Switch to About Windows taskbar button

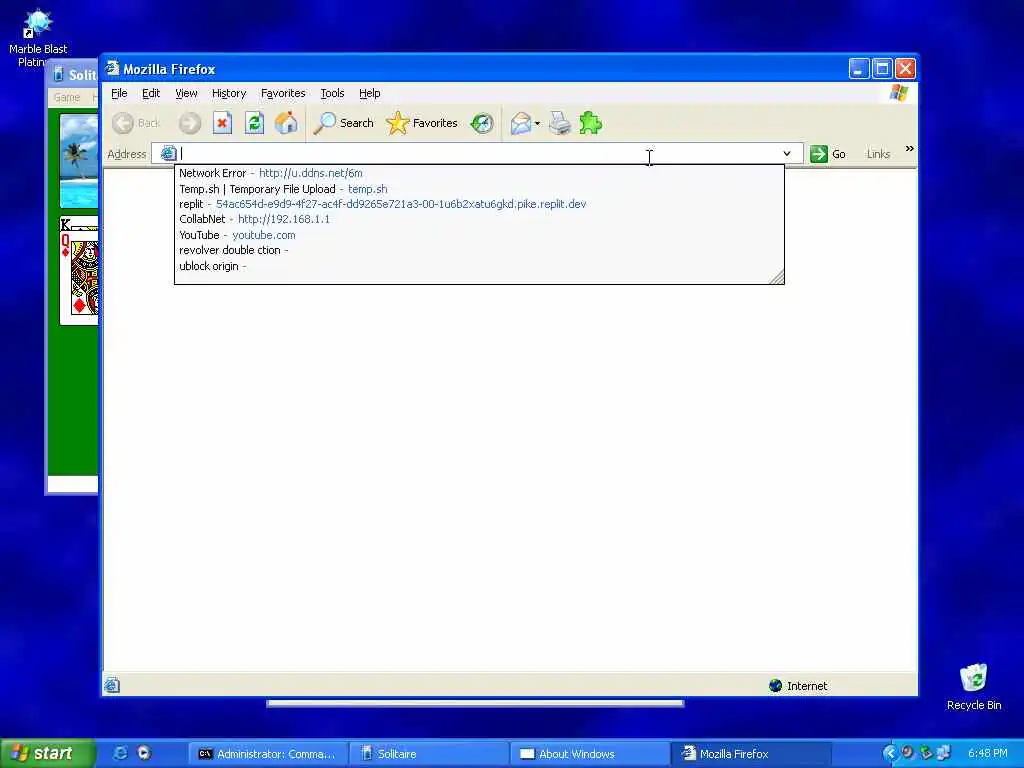(x=590, y=754)
